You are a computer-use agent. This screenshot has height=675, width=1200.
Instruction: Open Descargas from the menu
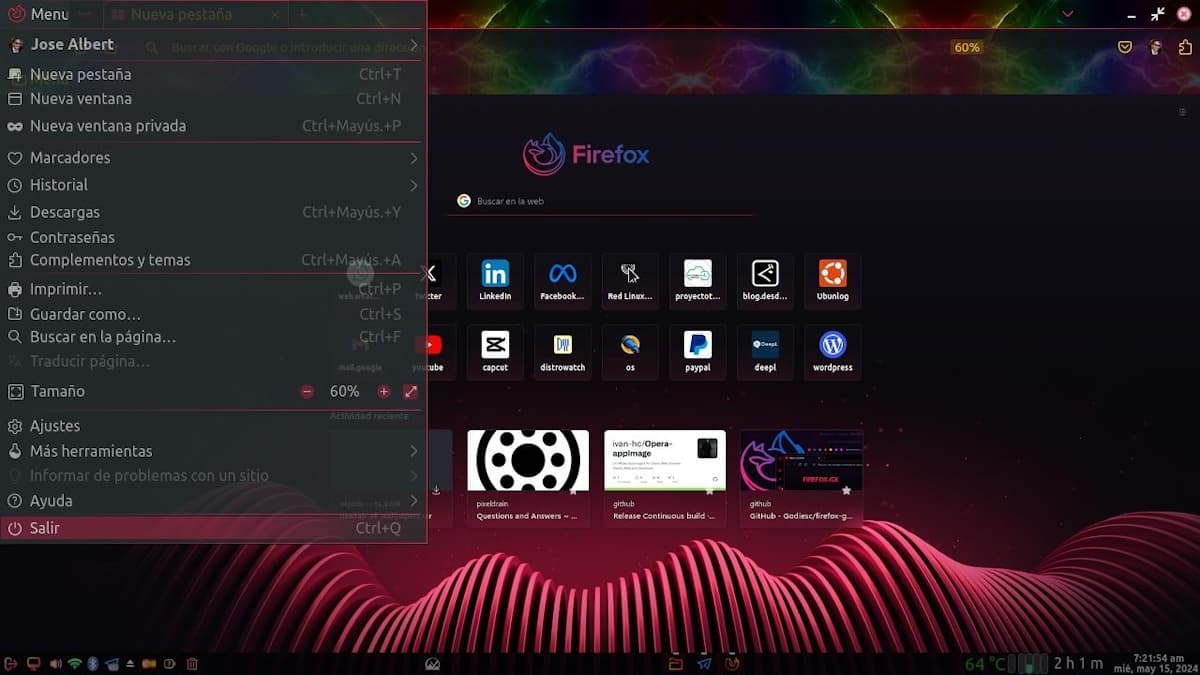(x=214, y=212)
